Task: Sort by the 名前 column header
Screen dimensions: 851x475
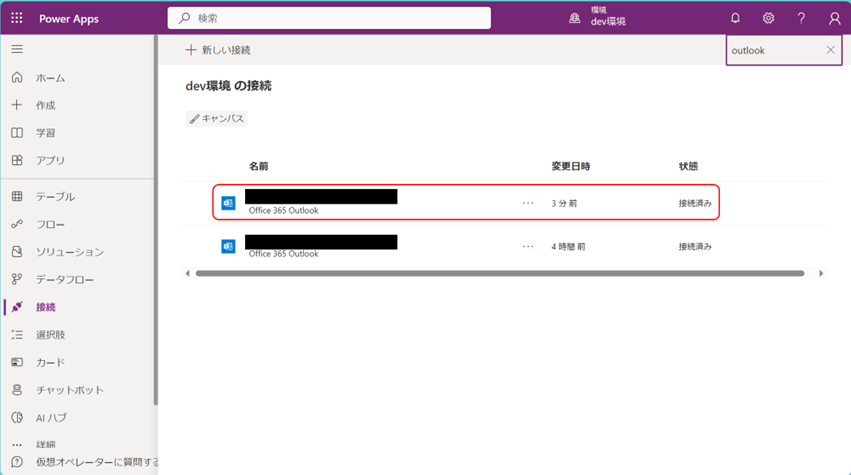Action: pyautogui.click(x=258, y=166)
